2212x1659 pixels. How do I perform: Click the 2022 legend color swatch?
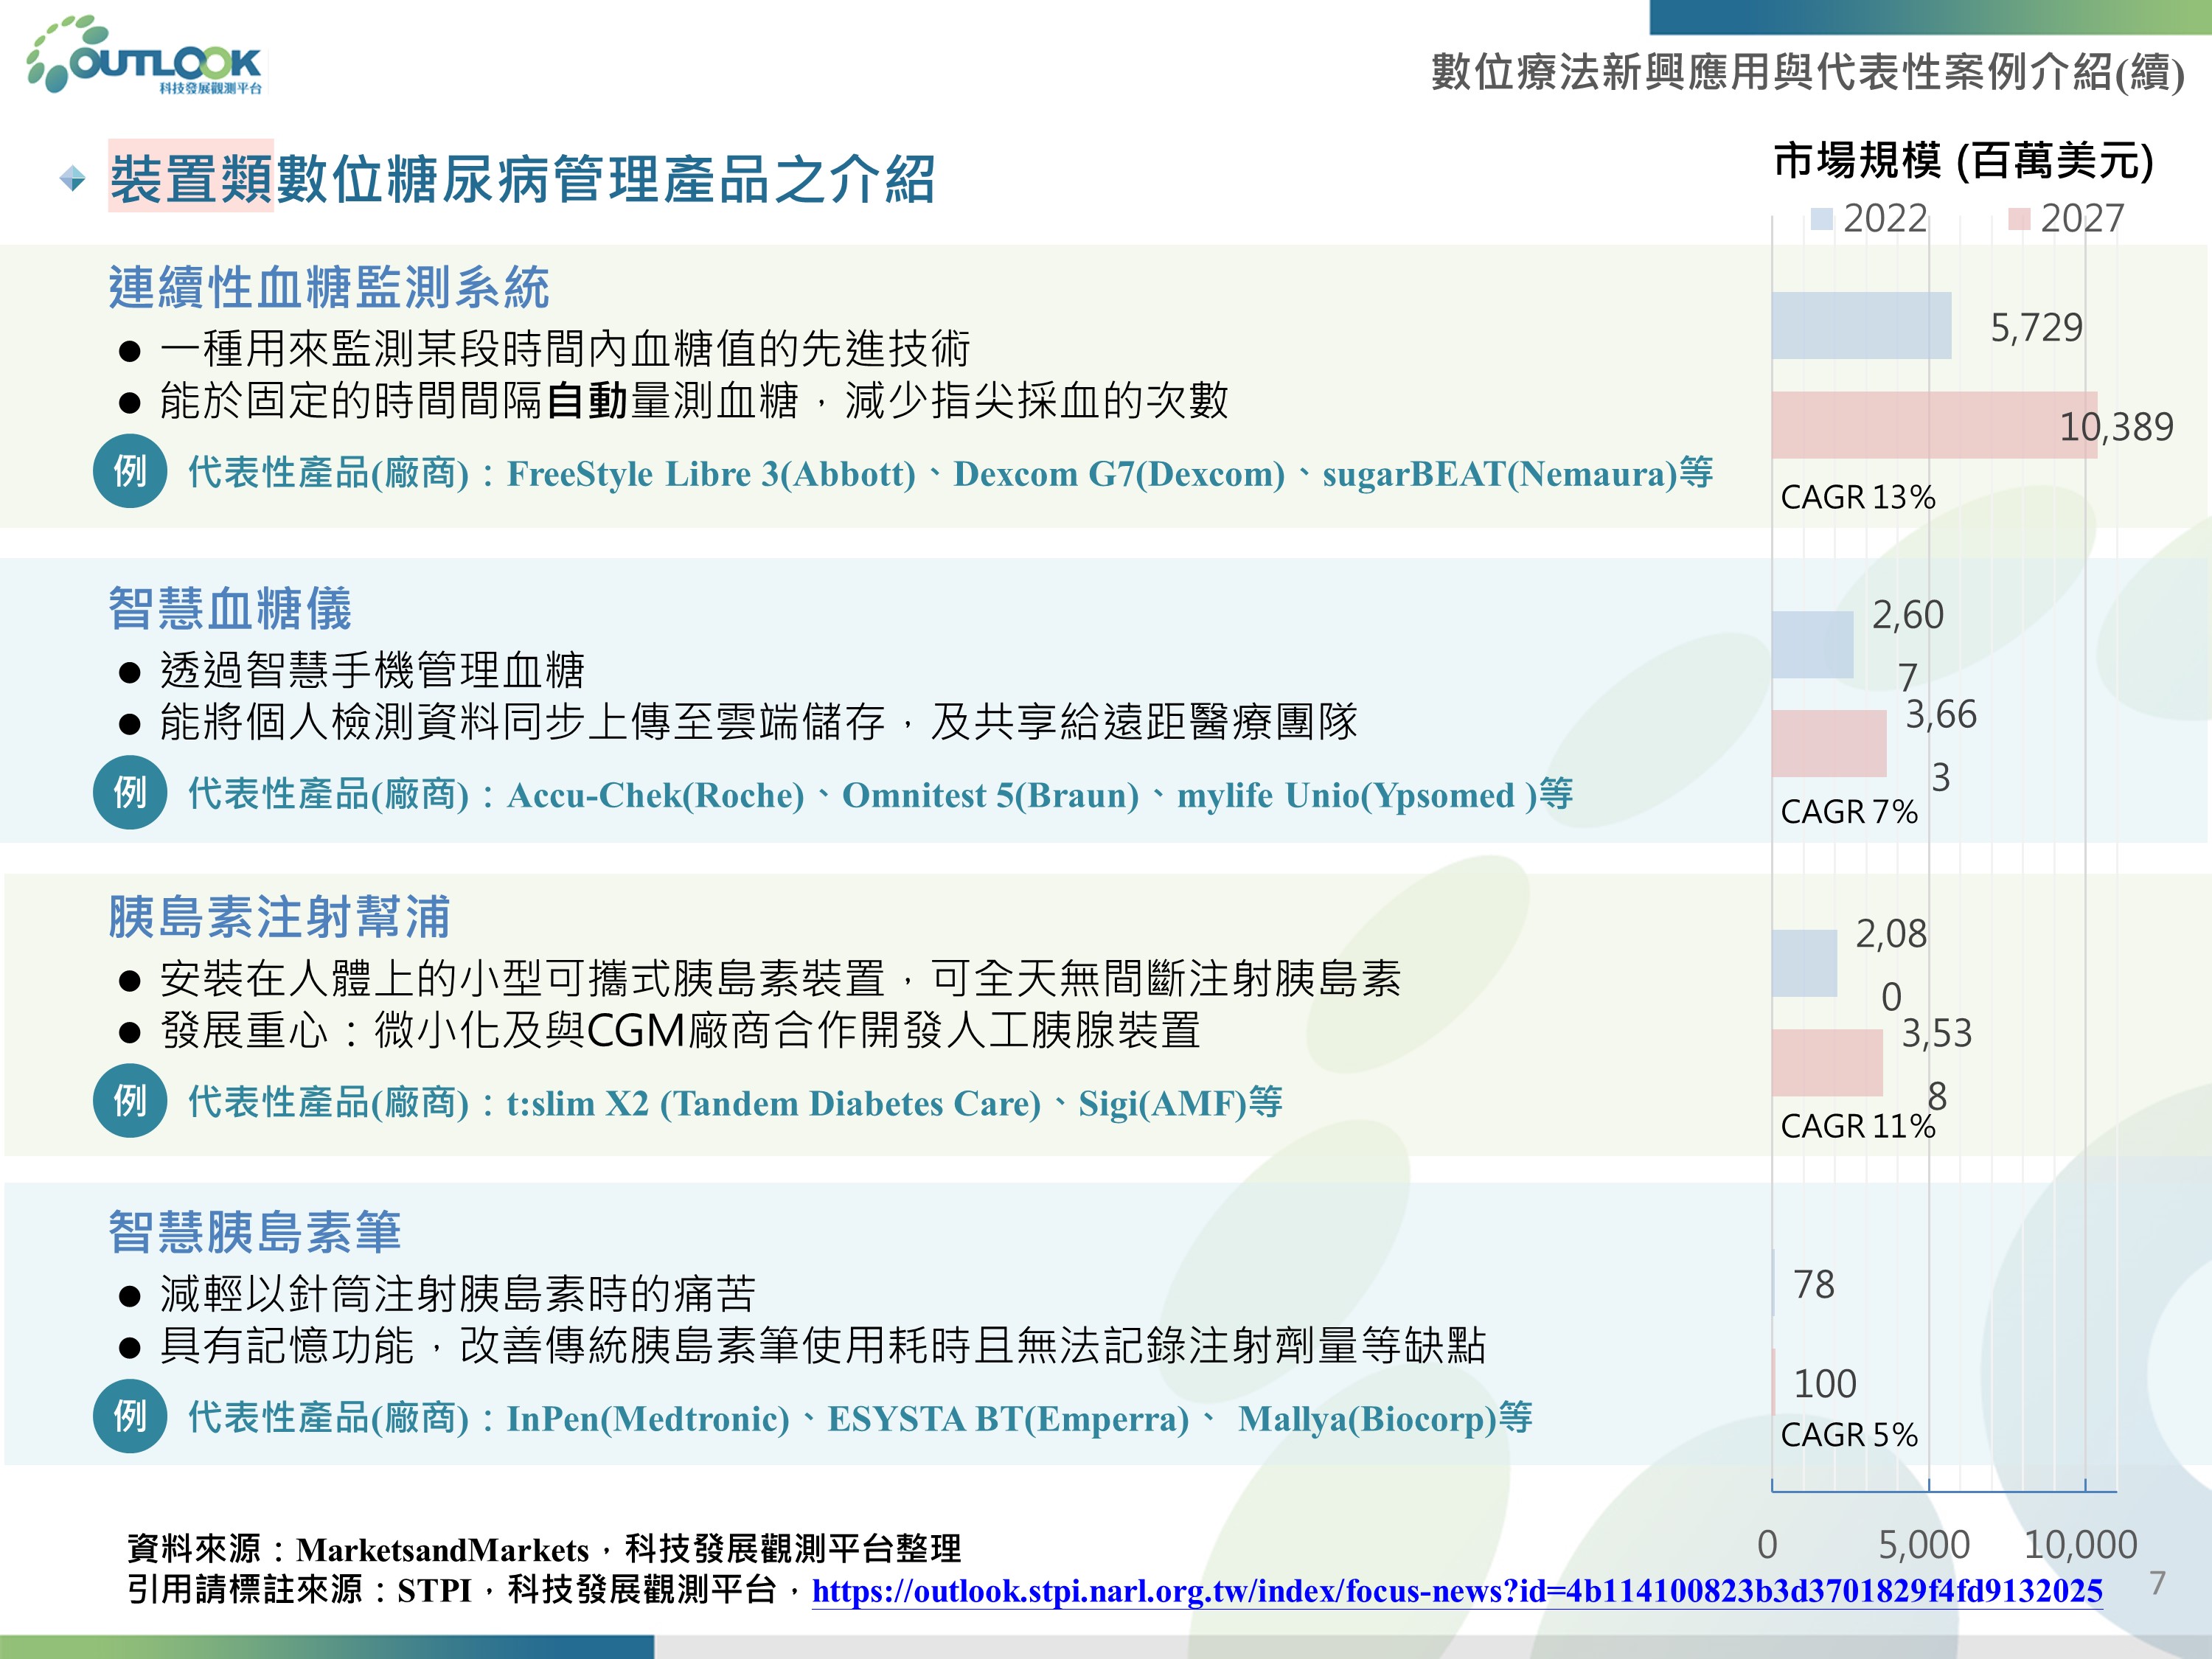pyautogui.click(x=1822, y=218)
